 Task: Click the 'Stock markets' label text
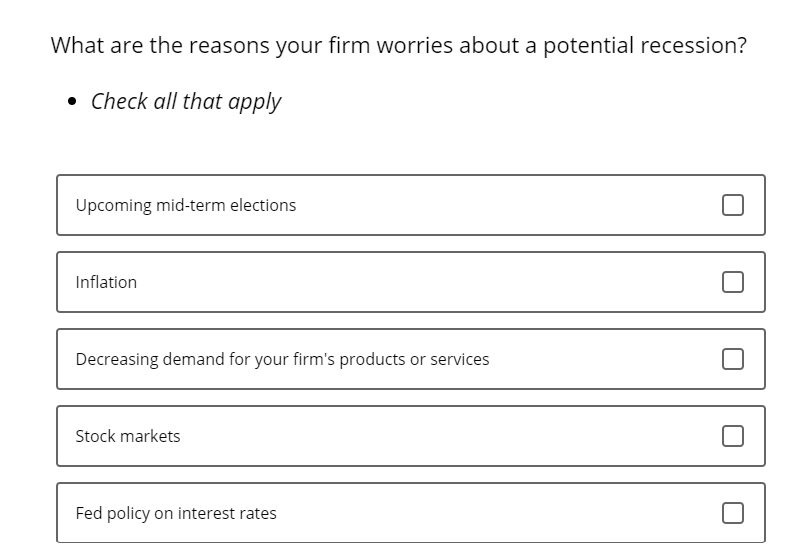pos(128,436)
